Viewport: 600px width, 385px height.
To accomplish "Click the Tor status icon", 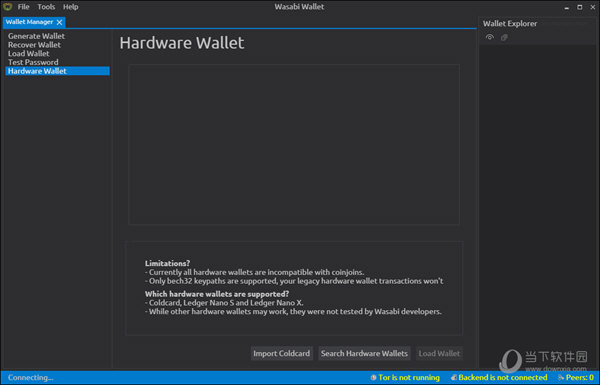I will (x=373, y=378).
